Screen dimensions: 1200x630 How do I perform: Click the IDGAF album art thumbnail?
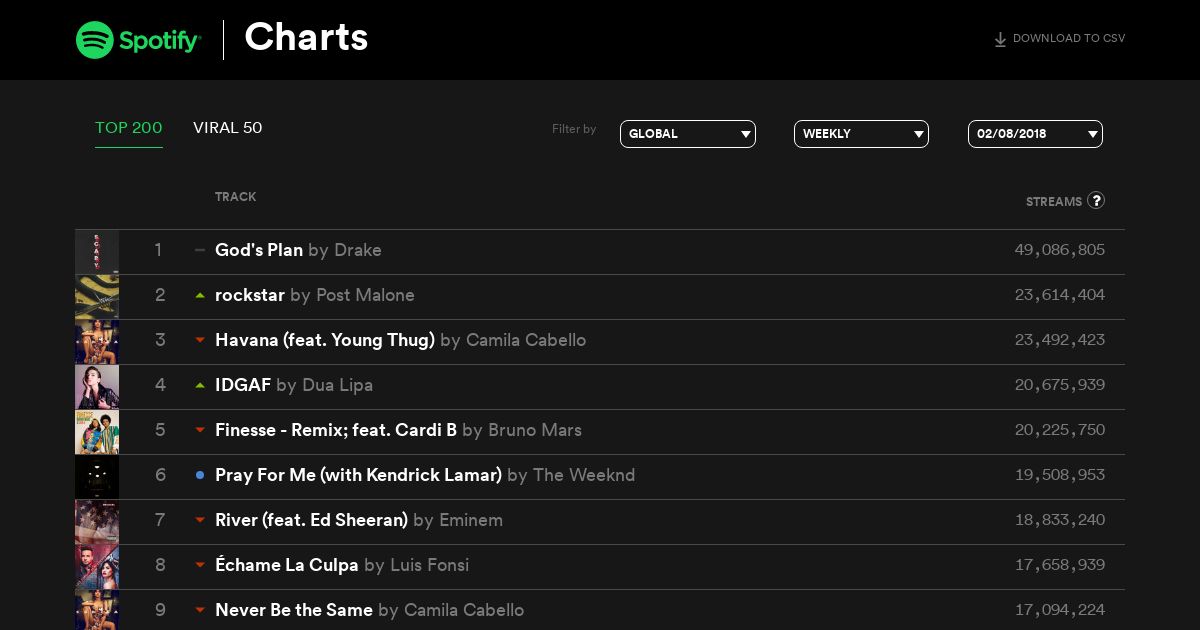point(97,387)
